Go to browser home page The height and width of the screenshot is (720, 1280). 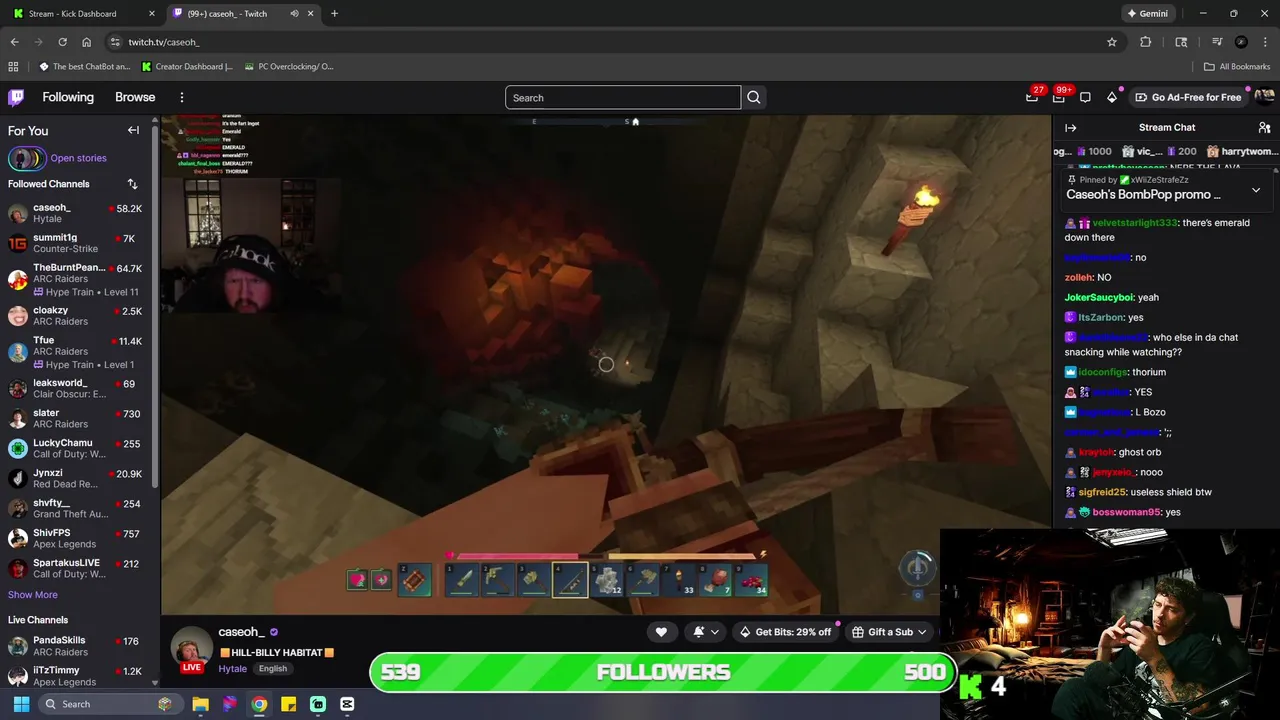coord(87,42)
